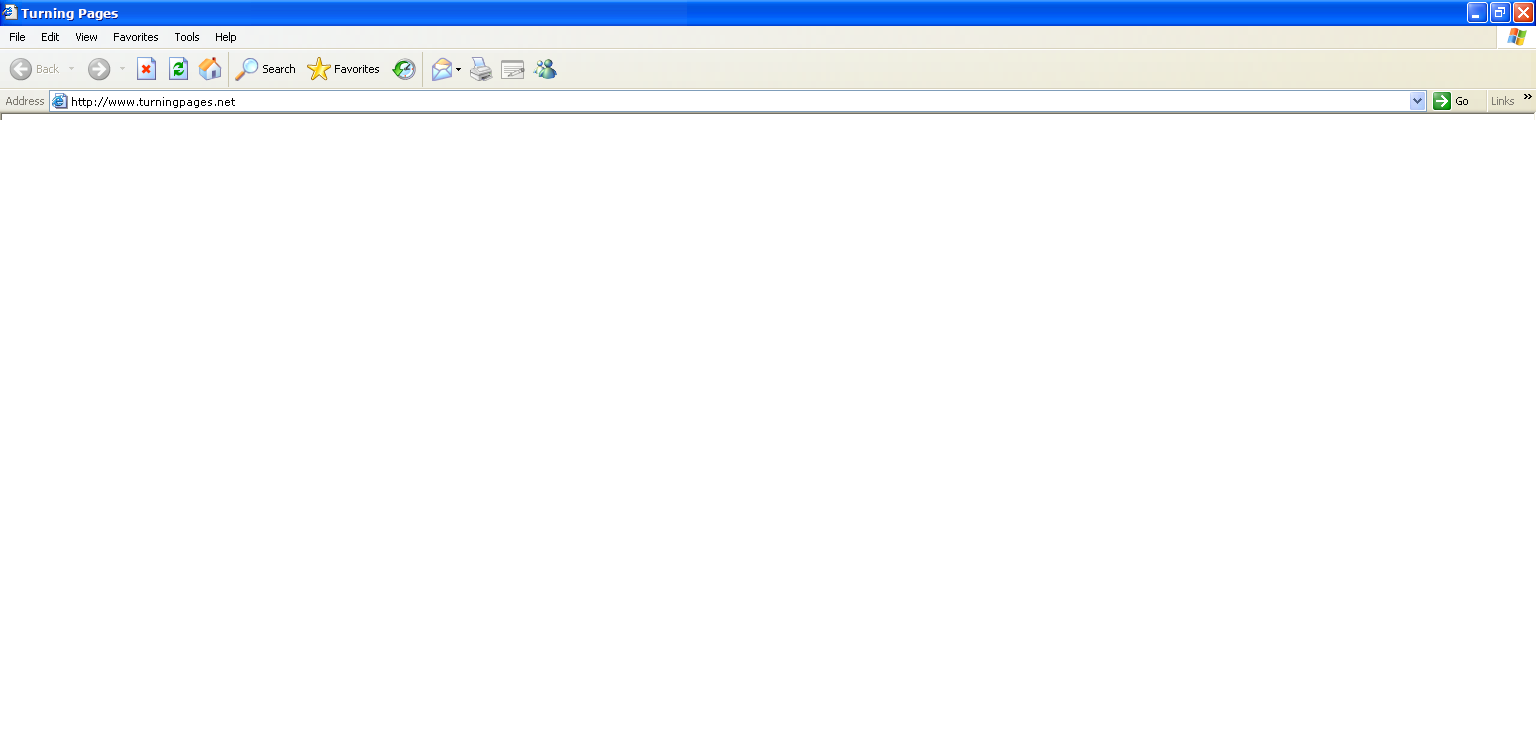Restore down the browser window
The width and height of the screenshot is (1536, 738).
pos(1500,13)
